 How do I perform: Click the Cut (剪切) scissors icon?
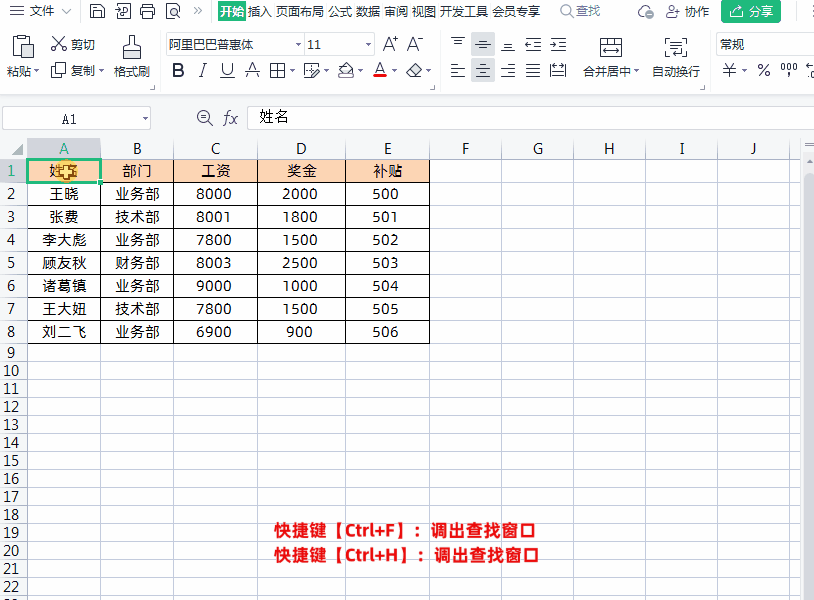coord(58,44)
